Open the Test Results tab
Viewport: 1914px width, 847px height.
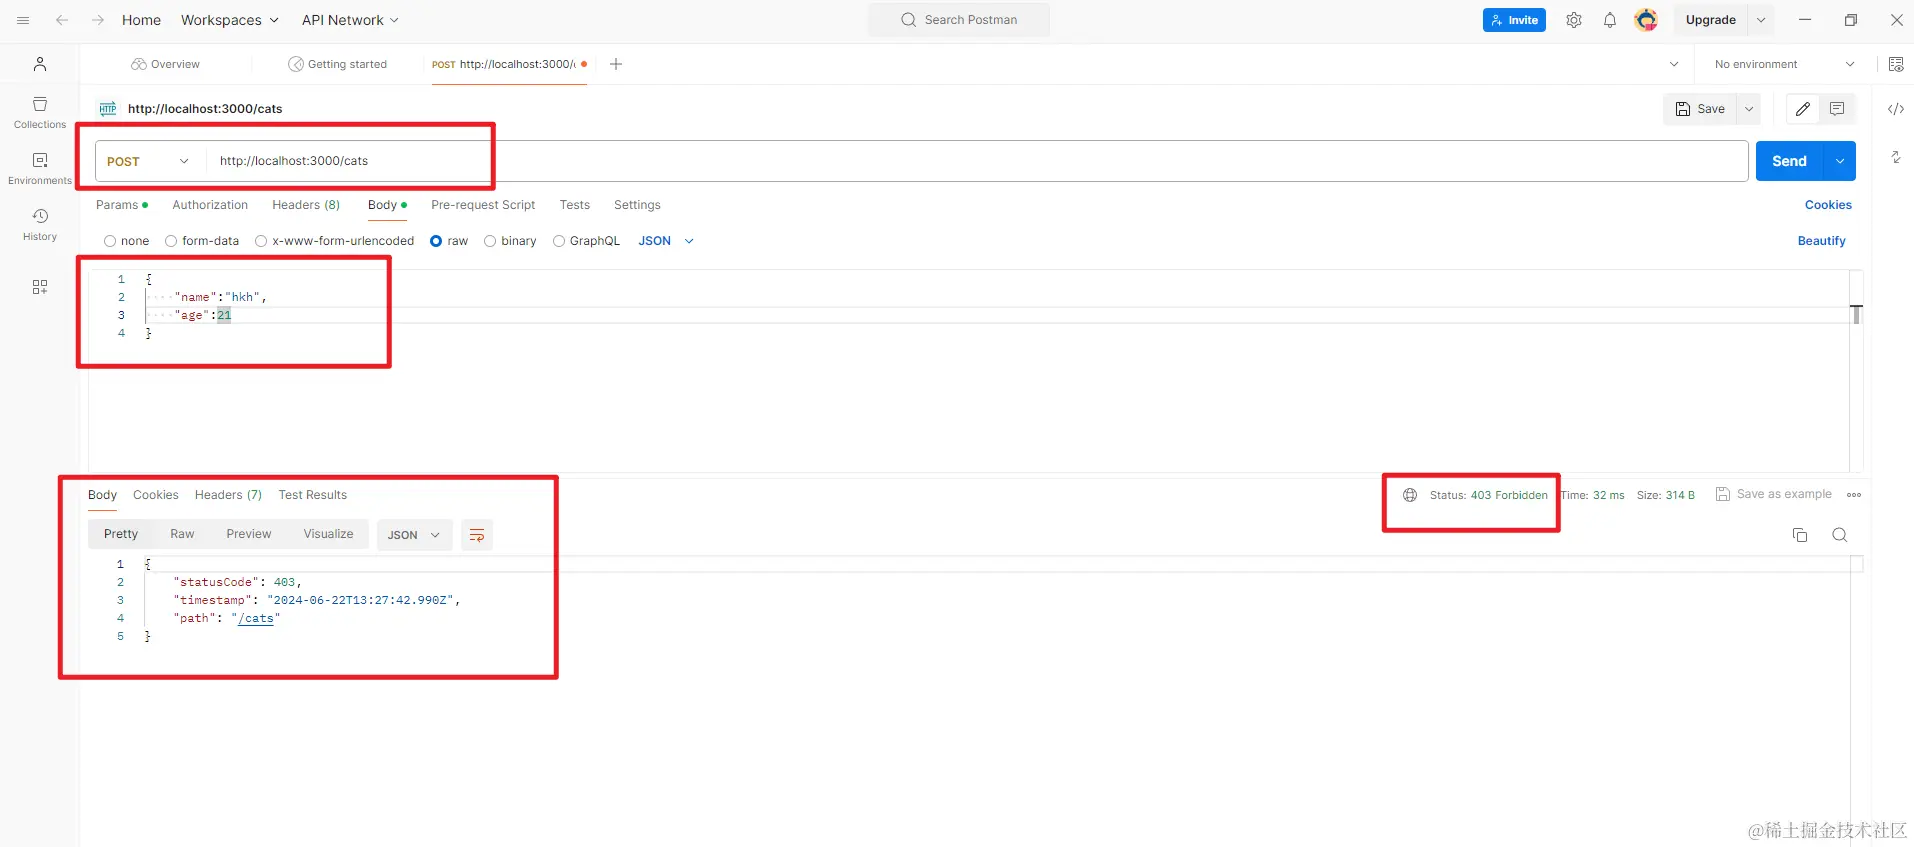(x=313, y=495)
